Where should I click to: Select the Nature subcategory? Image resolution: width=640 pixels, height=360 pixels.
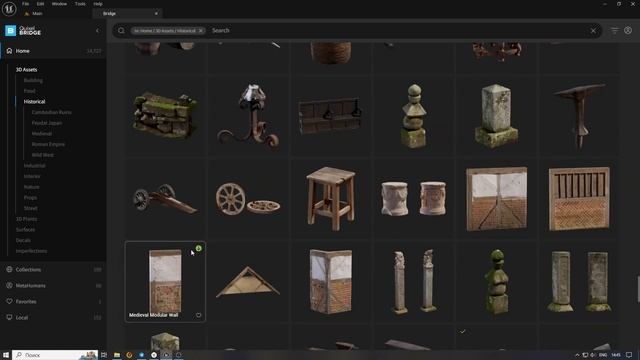coord(31,187)
